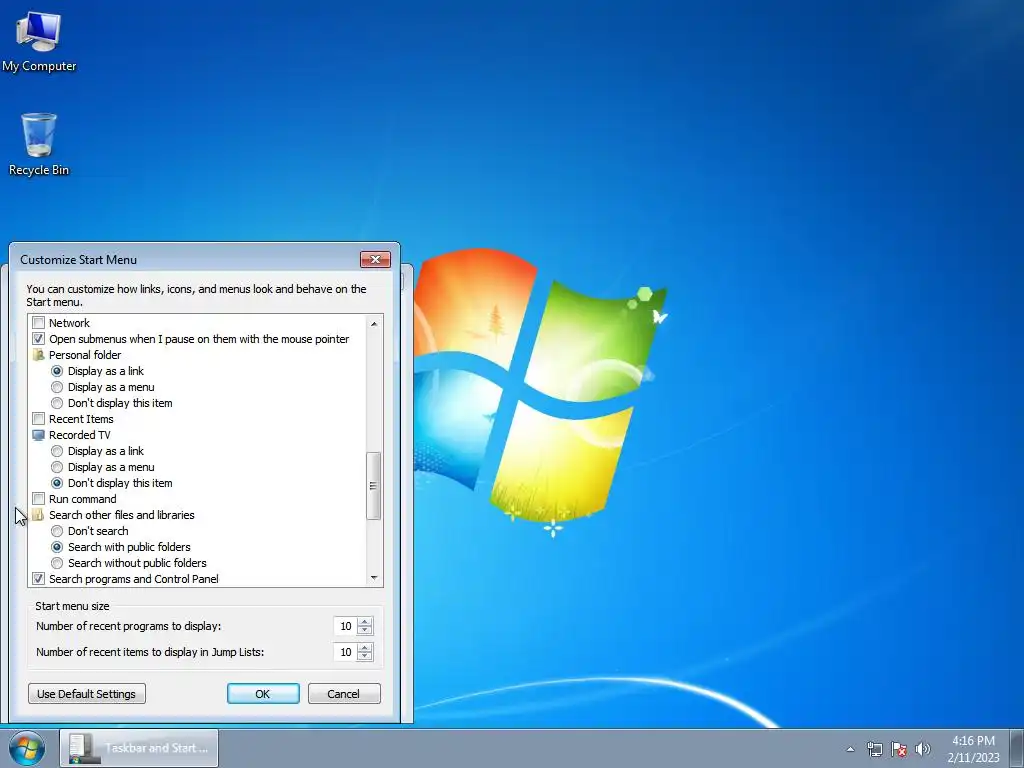Click the Personal folder icon in list
The height and width of the screenshot is (768, 1024).
coord(39,355)
